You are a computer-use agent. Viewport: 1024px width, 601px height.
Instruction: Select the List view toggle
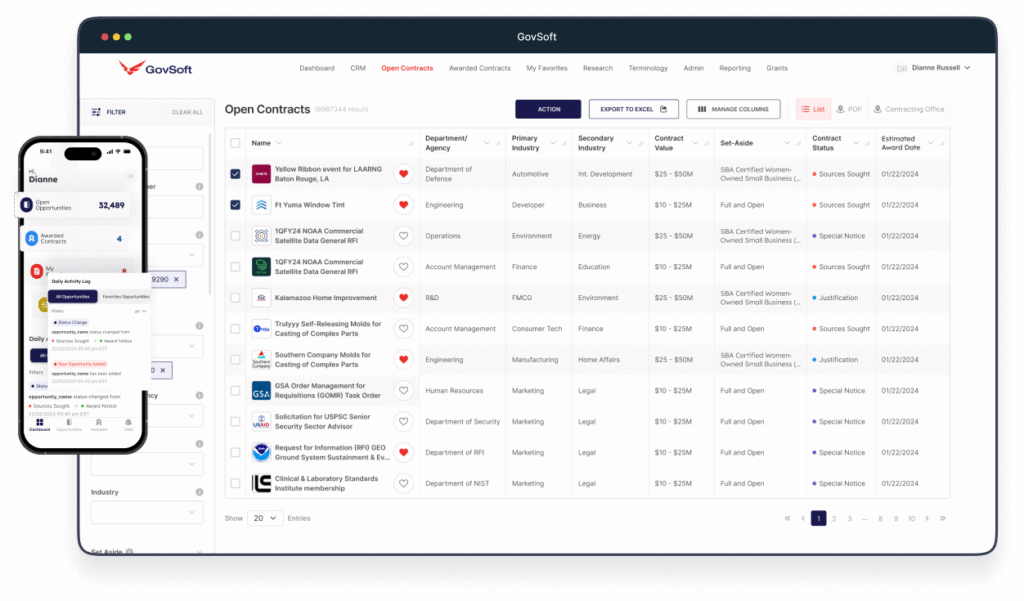click(813, 109)
